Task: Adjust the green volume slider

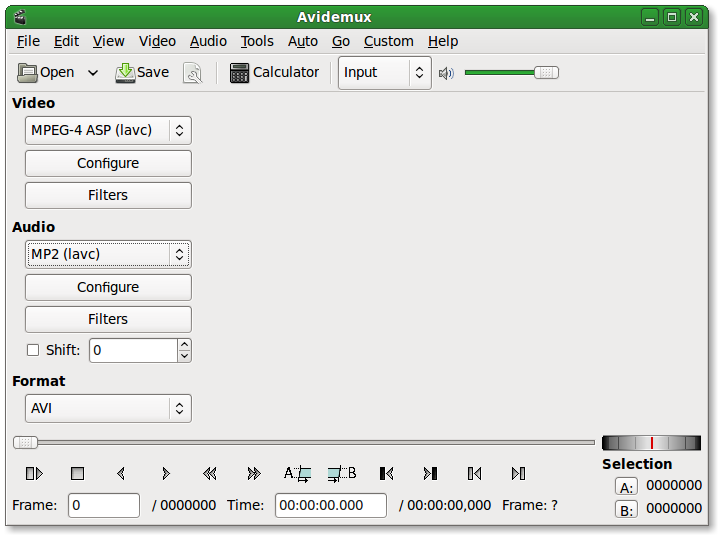Action: pos(511,73)
